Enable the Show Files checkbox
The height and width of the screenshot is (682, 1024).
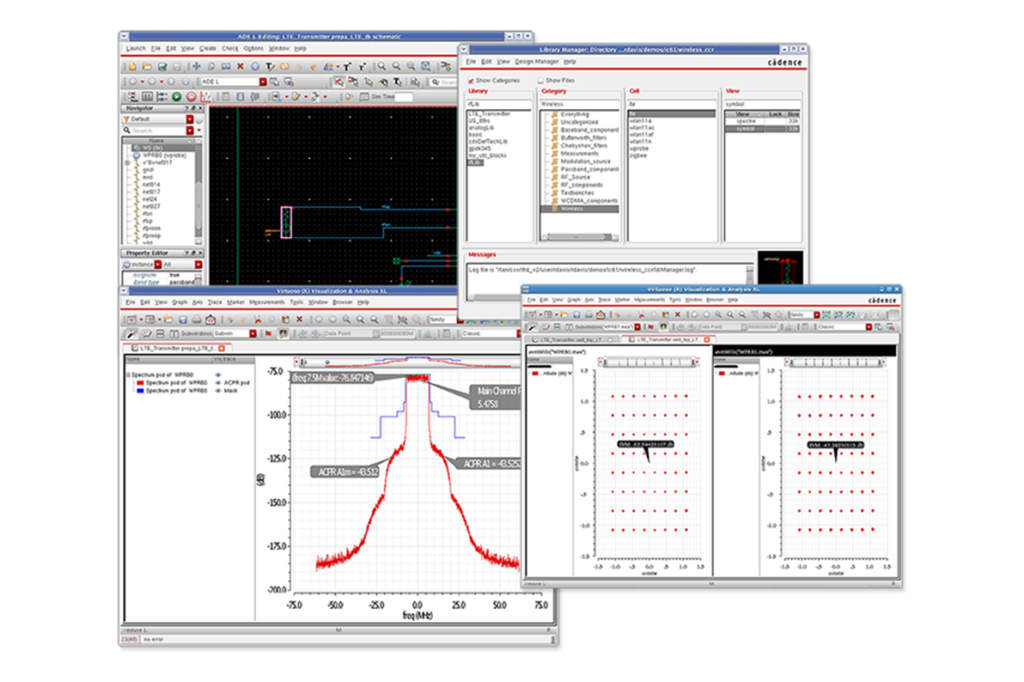541,80
